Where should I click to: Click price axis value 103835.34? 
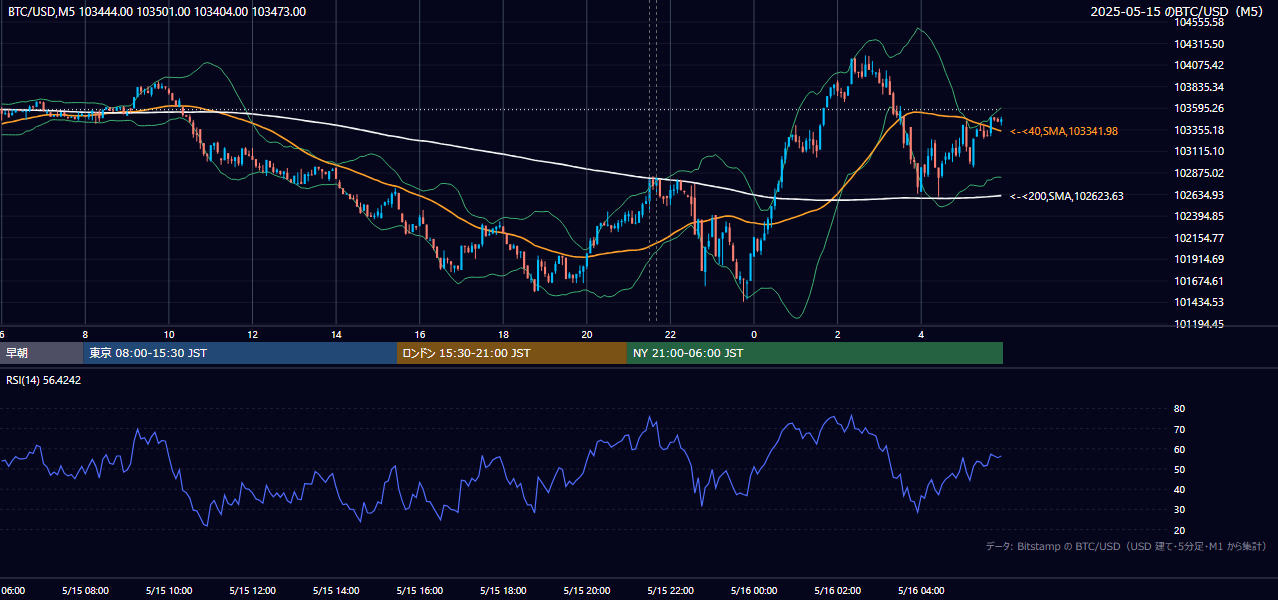[x=1199, y=87]
